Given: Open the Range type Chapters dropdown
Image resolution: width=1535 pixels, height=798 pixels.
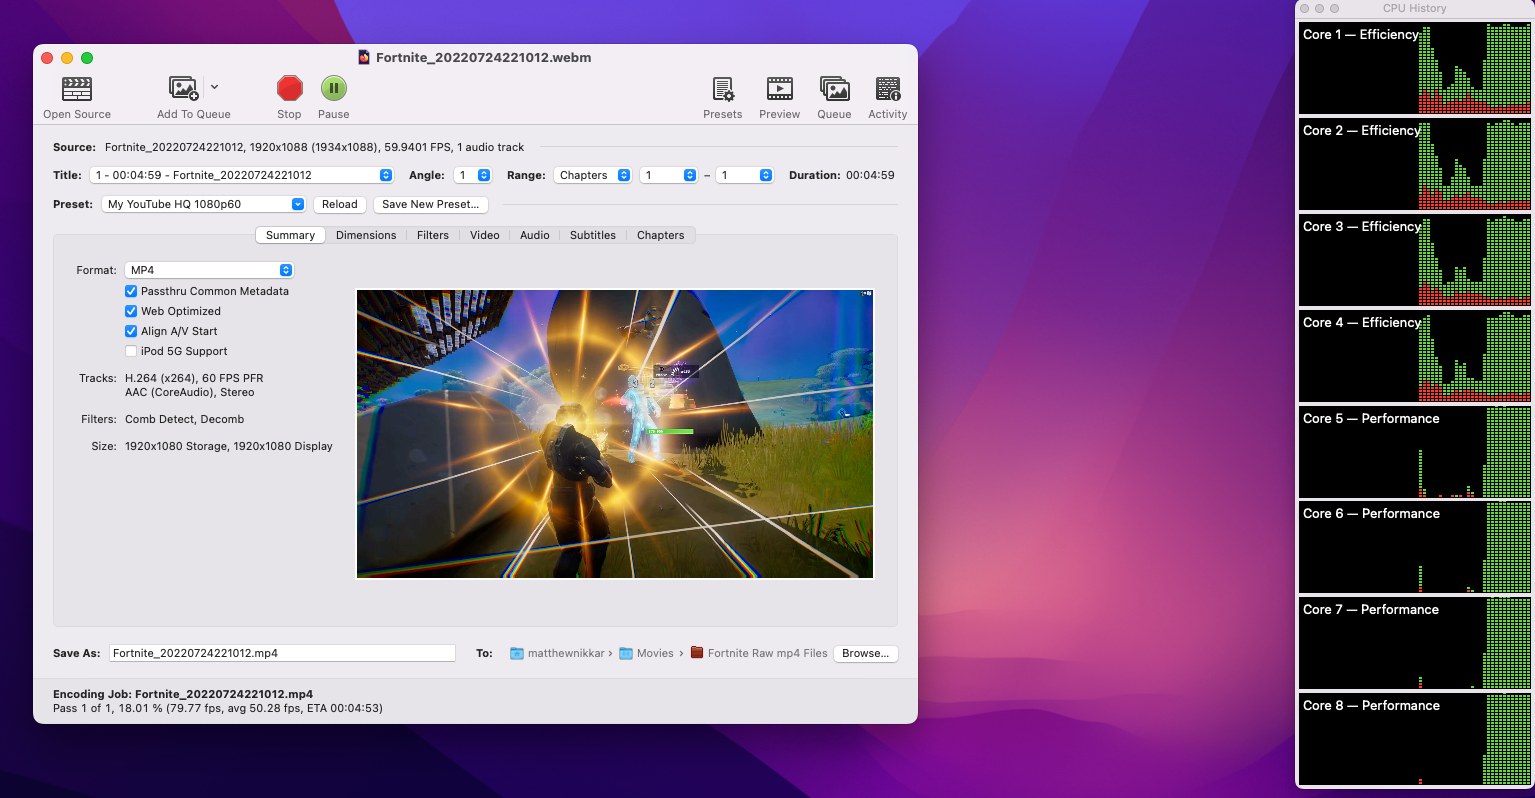Looking at the screenshot, I should click(x=593, y=175).
